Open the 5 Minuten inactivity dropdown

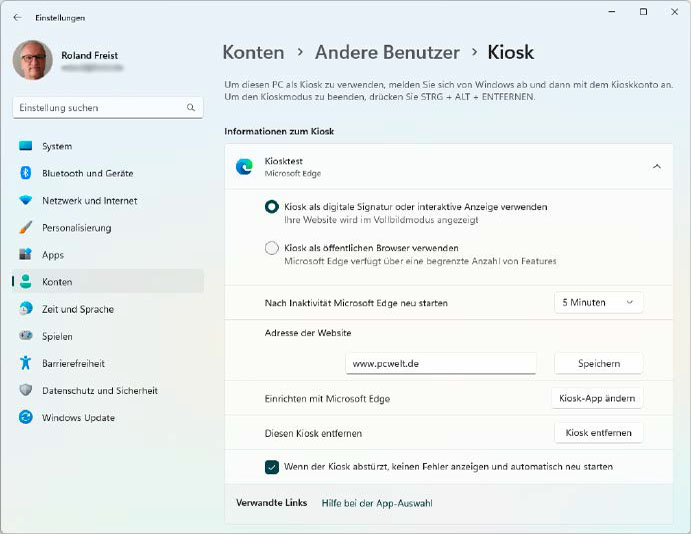pos(598,302)
